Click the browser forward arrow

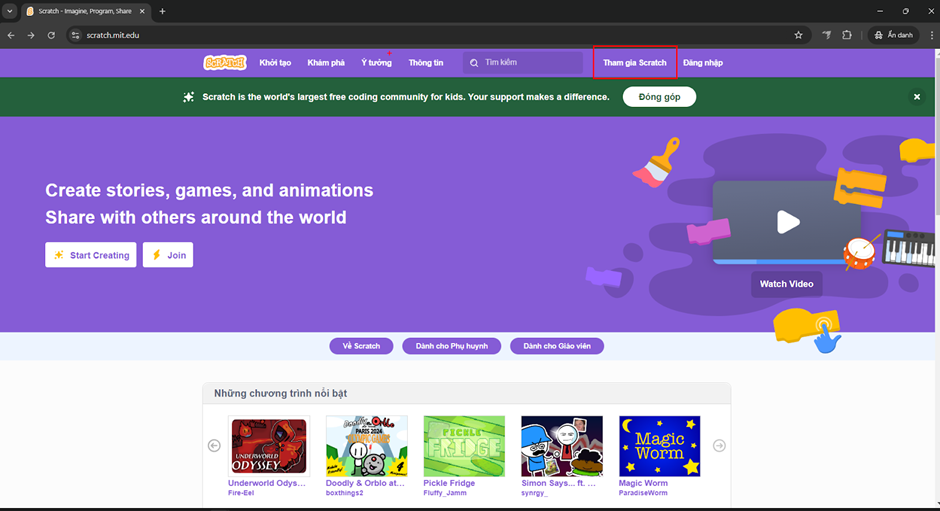pos(31,35)
